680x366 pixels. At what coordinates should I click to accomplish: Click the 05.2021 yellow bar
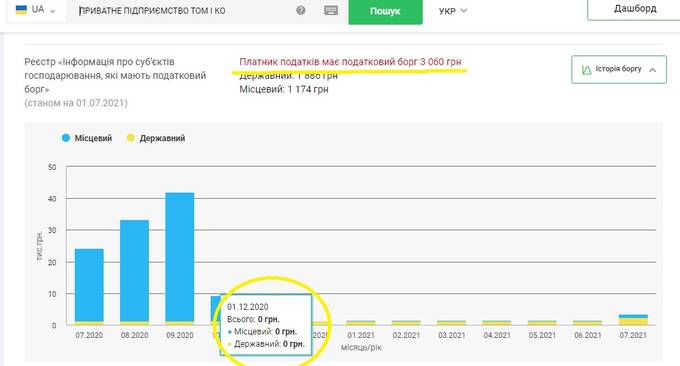(x=542, y=323)
